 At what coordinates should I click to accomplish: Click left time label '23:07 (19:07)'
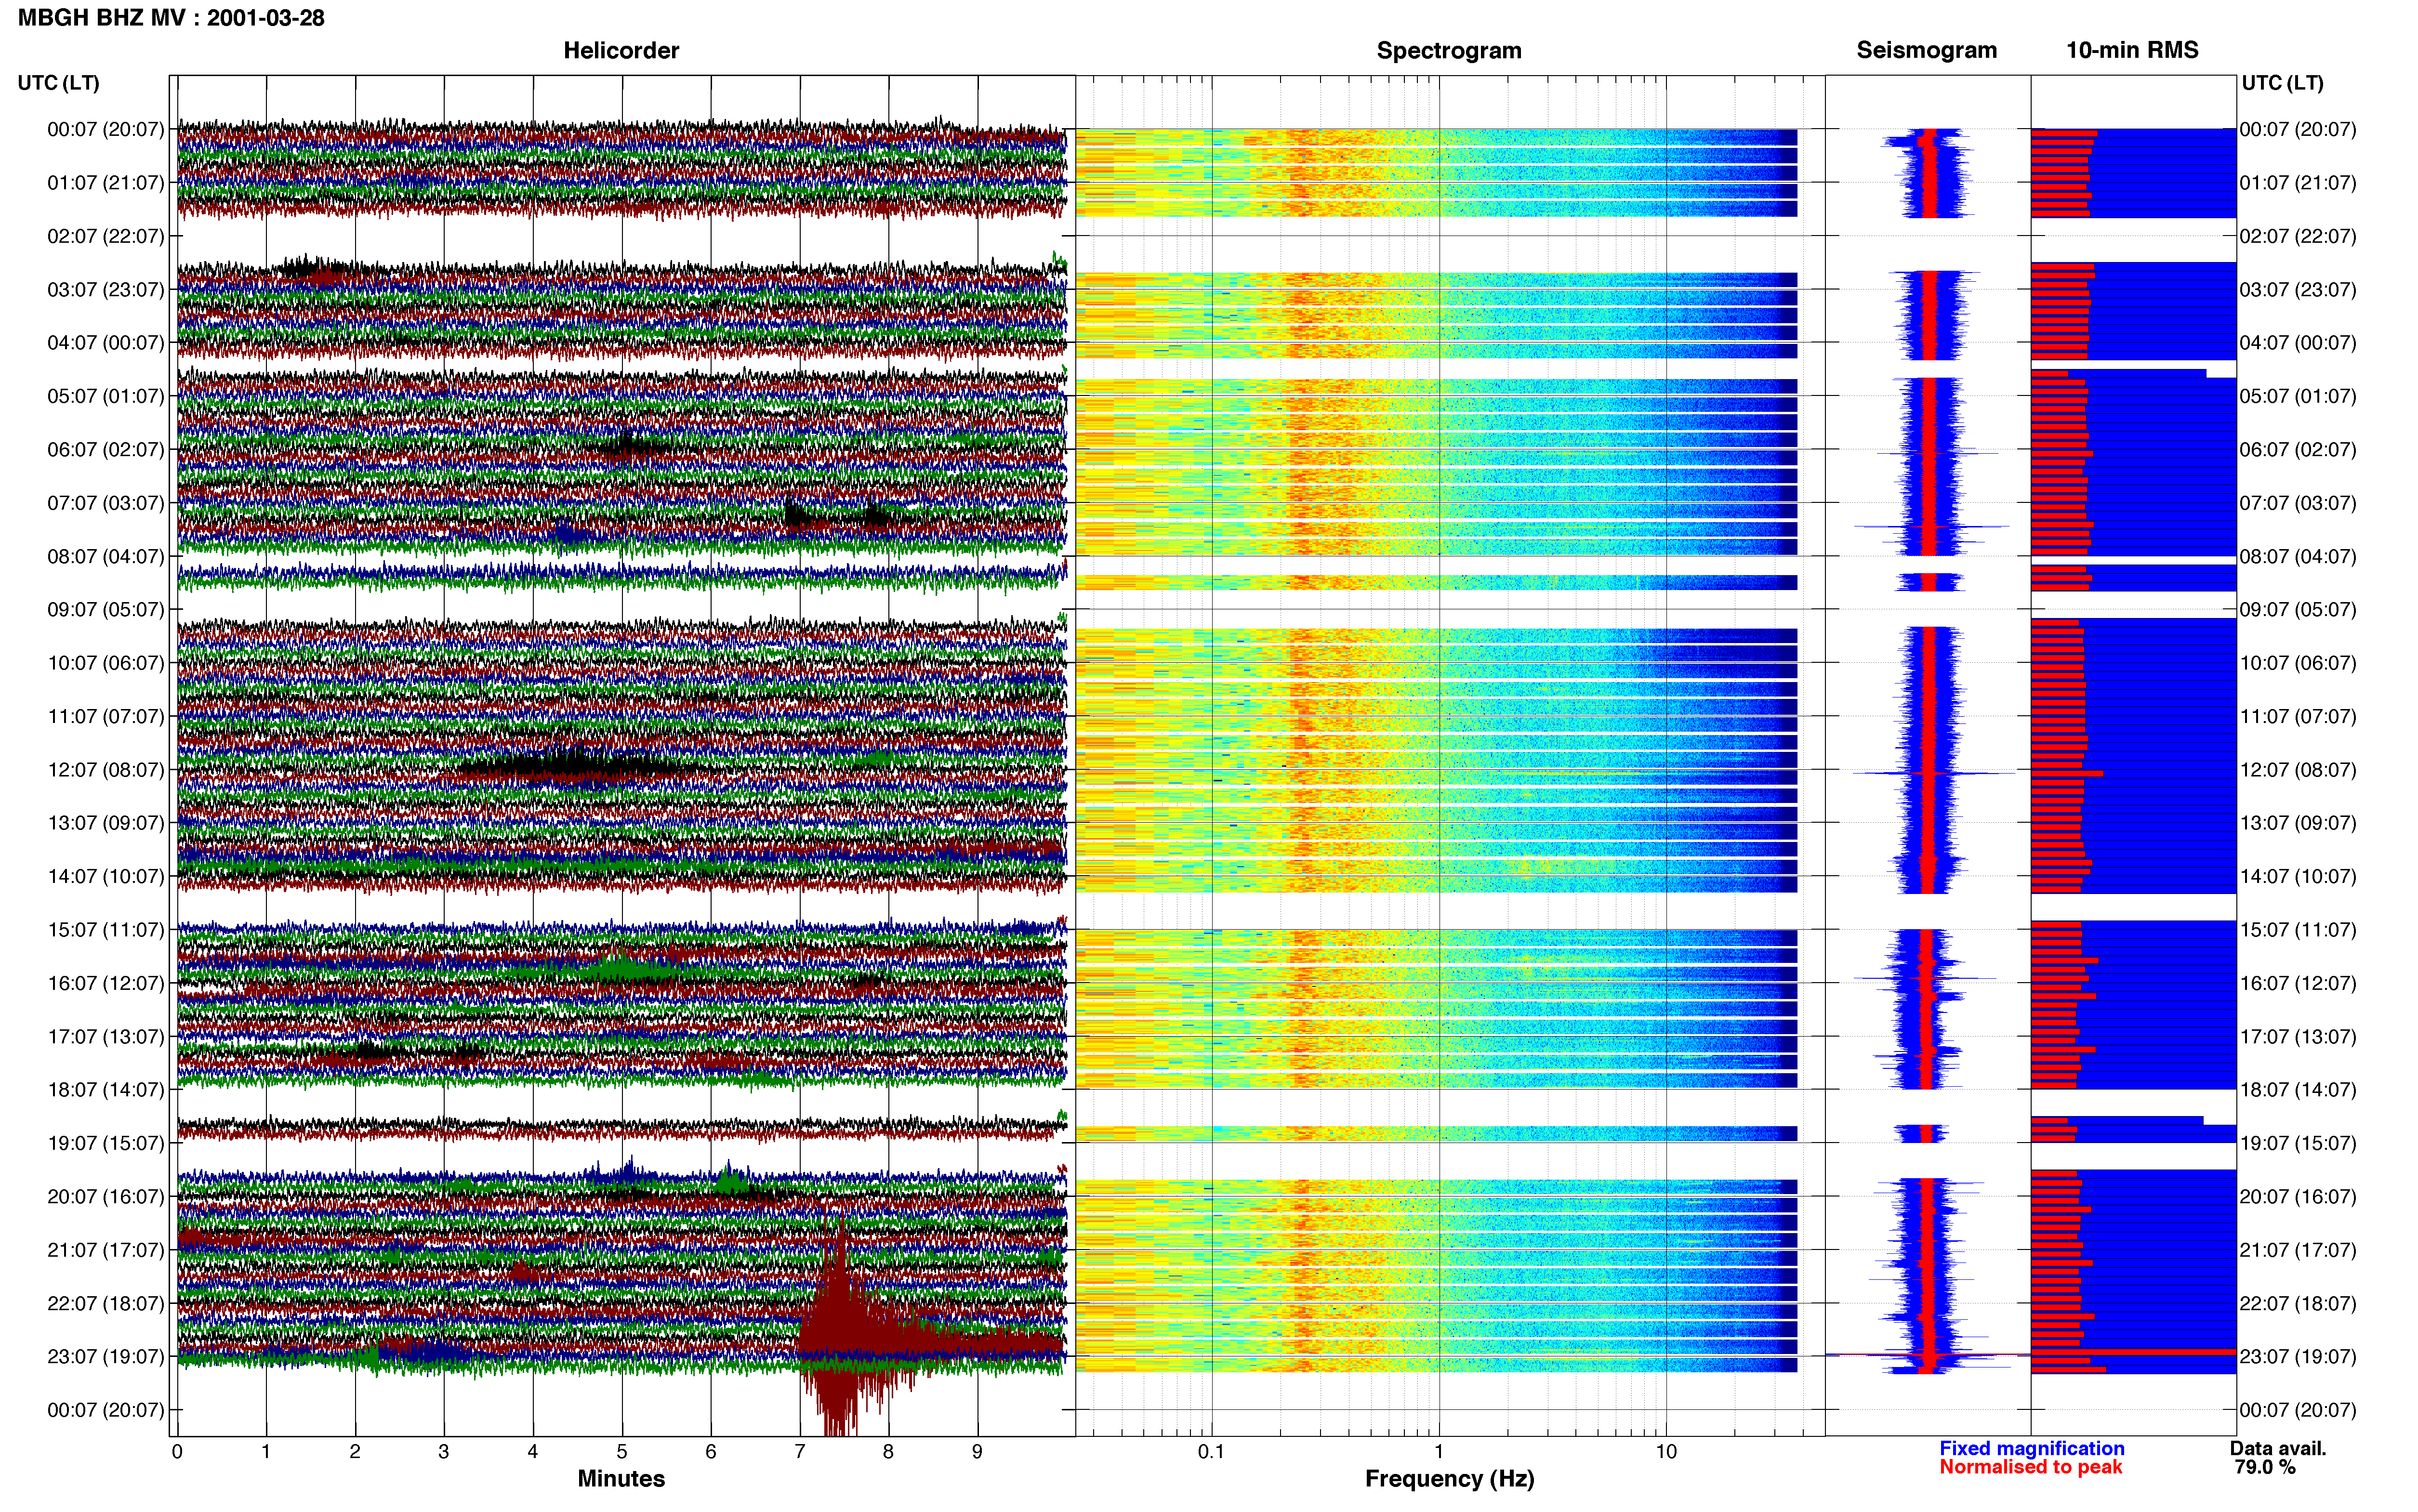[x=106, y=1356]
